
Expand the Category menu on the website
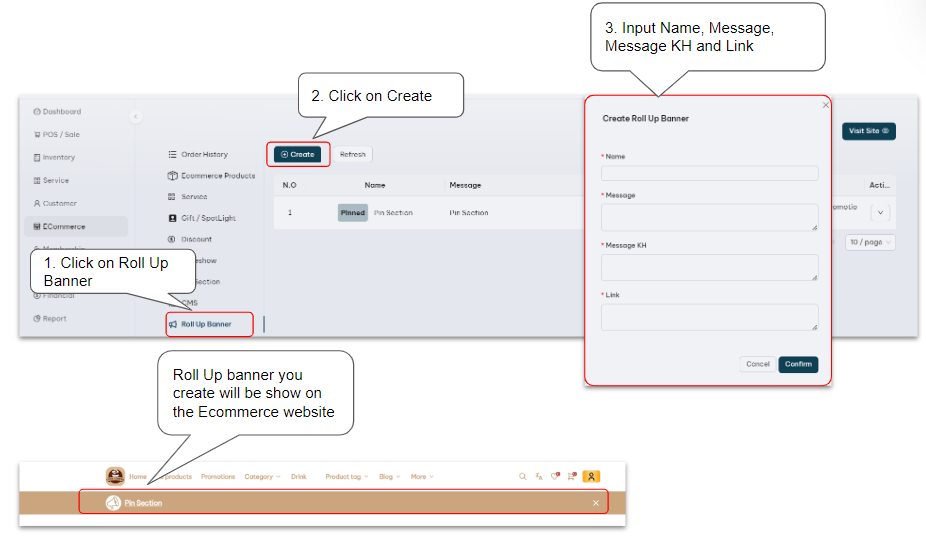[x=262, y=477]
